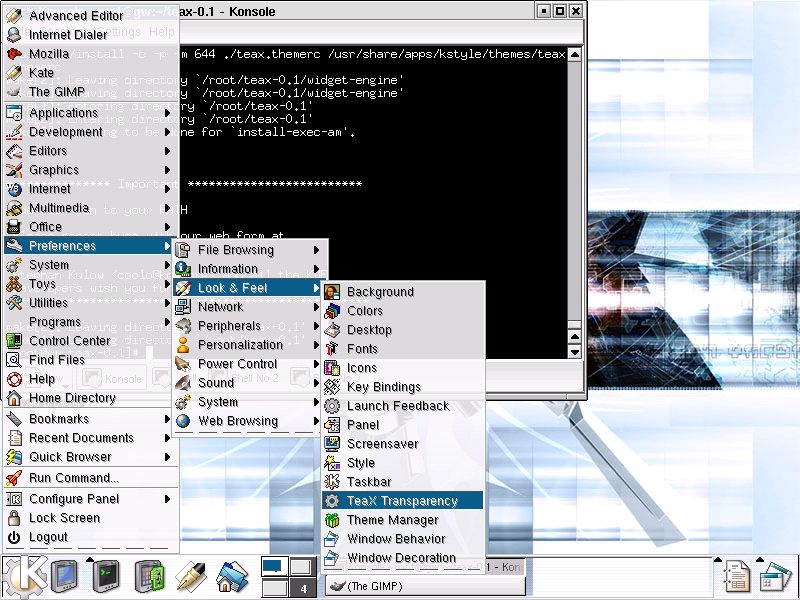Open the Multimedia menu category
This screenshot has width=800, height=600.
pyautogui.click(x=89, y=208)
